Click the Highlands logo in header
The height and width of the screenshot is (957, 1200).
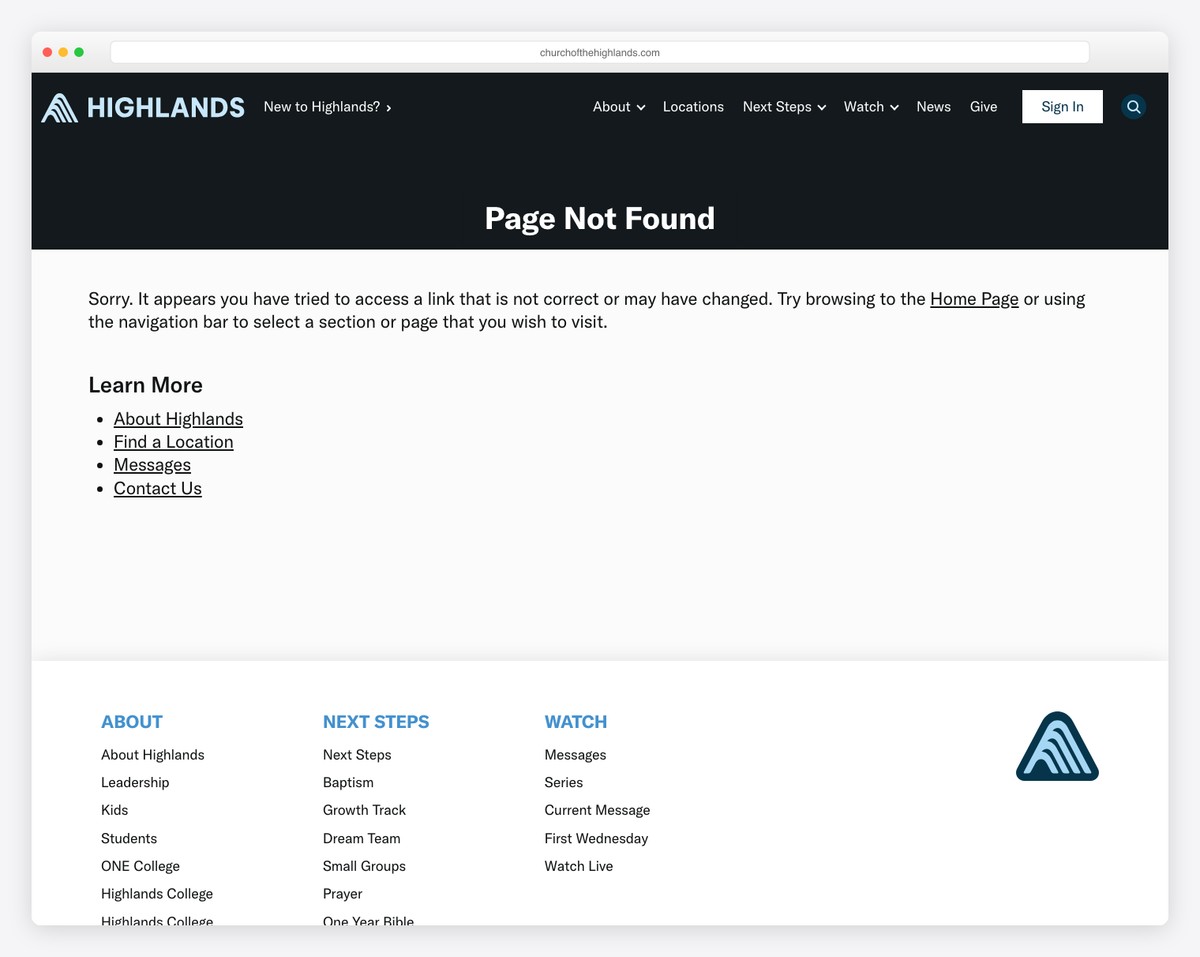point(143,107)
